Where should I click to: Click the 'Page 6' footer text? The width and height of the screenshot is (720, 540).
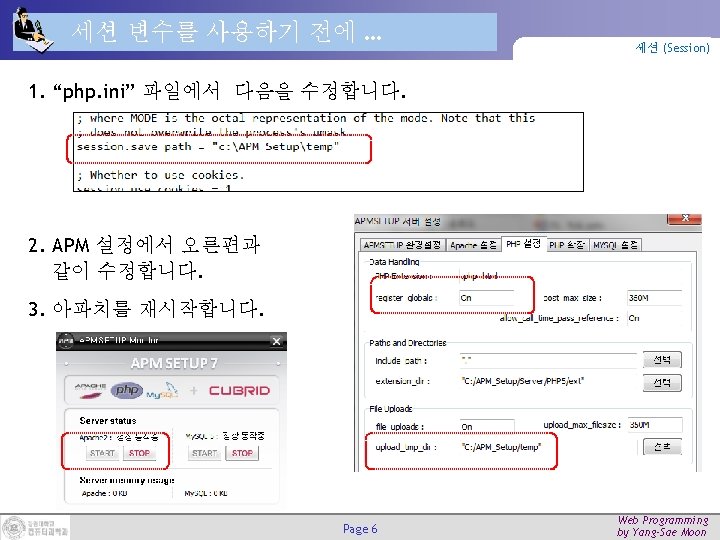[x=360, y=529]
